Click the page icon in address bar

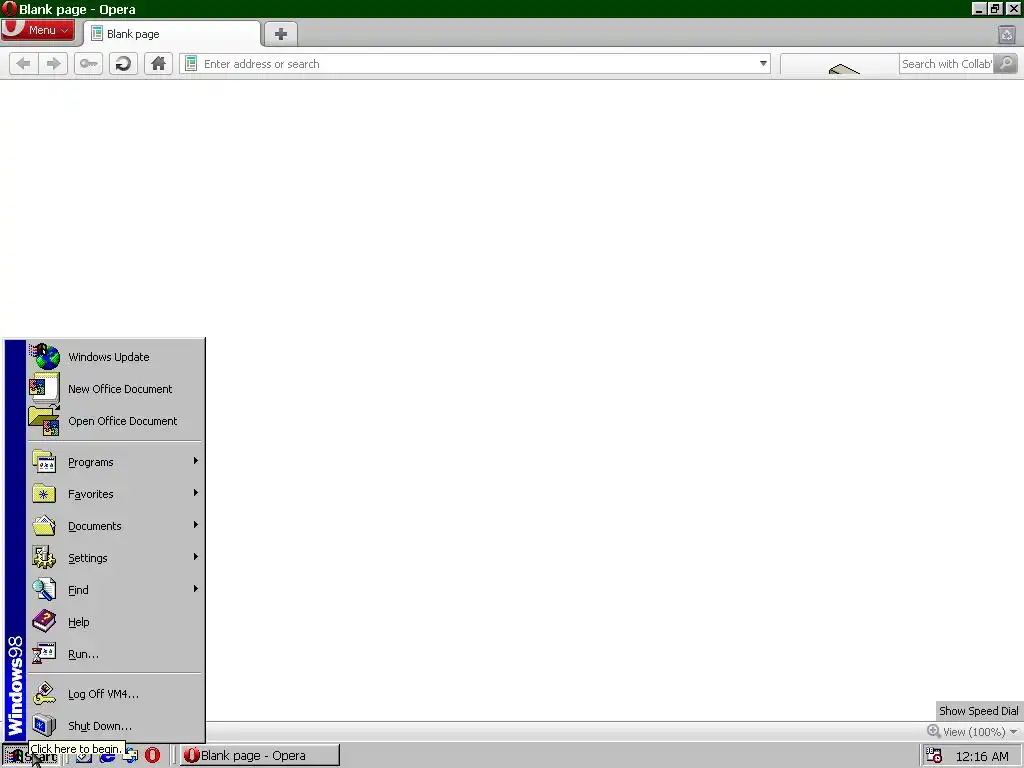click(191, 64)
